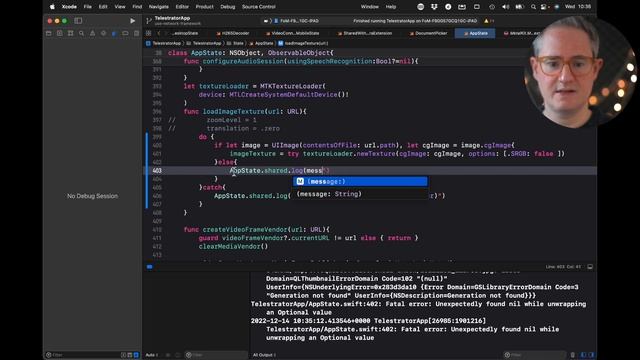Open the AppState file breadcrumb
Viewport: 640px width, 360px height.
tap(261, 43)
